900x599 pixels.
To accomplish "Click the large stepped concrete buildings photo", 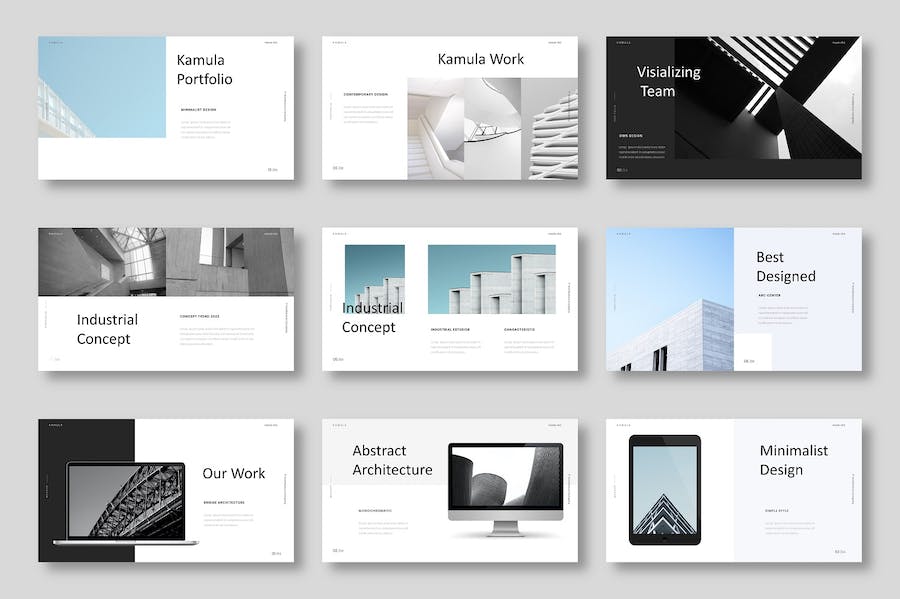I will pyautogui.click(x=491, y=280).
